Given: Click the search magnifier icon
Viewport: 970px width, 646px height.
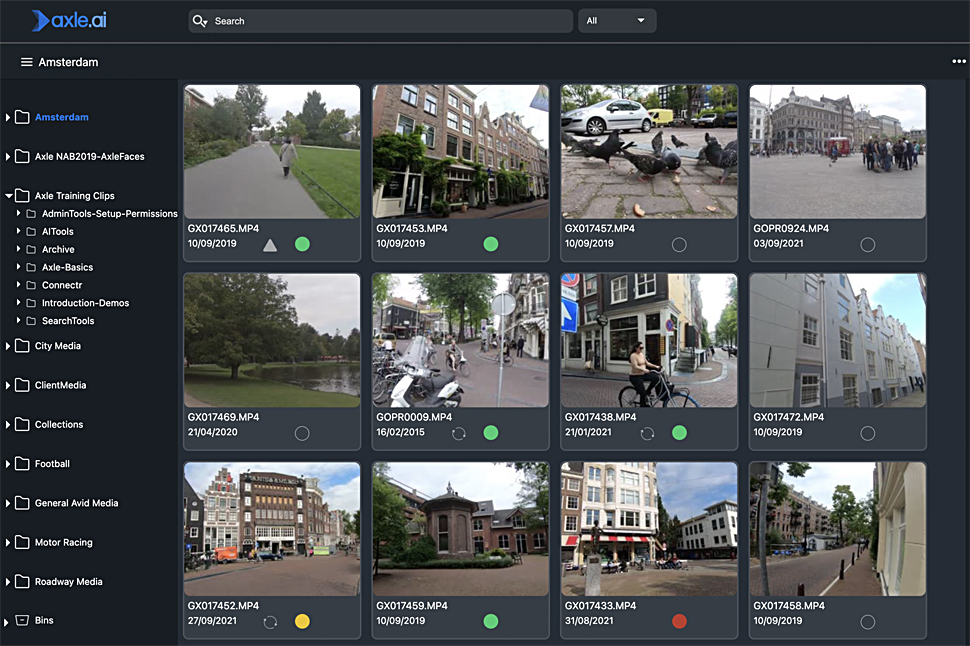Looking at the screenshot, I should coord(199,21).
